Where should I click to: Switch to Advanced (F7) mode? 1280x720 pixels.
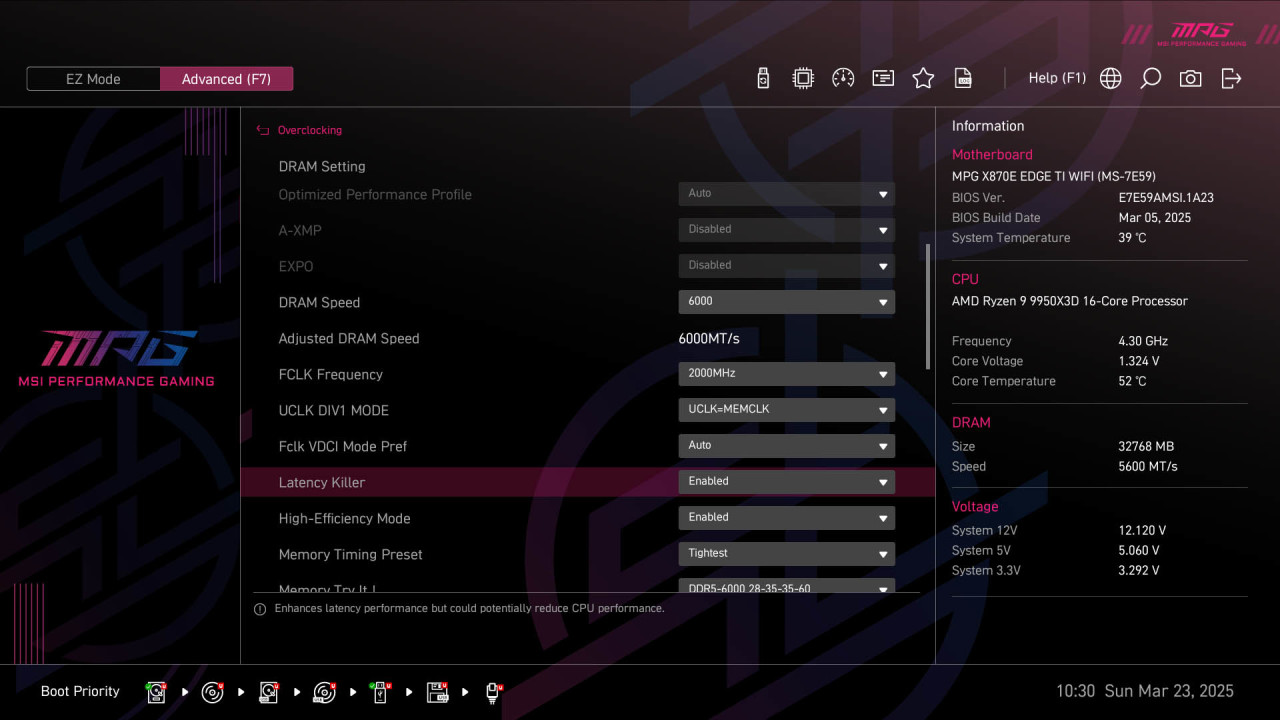coord(226,79)
